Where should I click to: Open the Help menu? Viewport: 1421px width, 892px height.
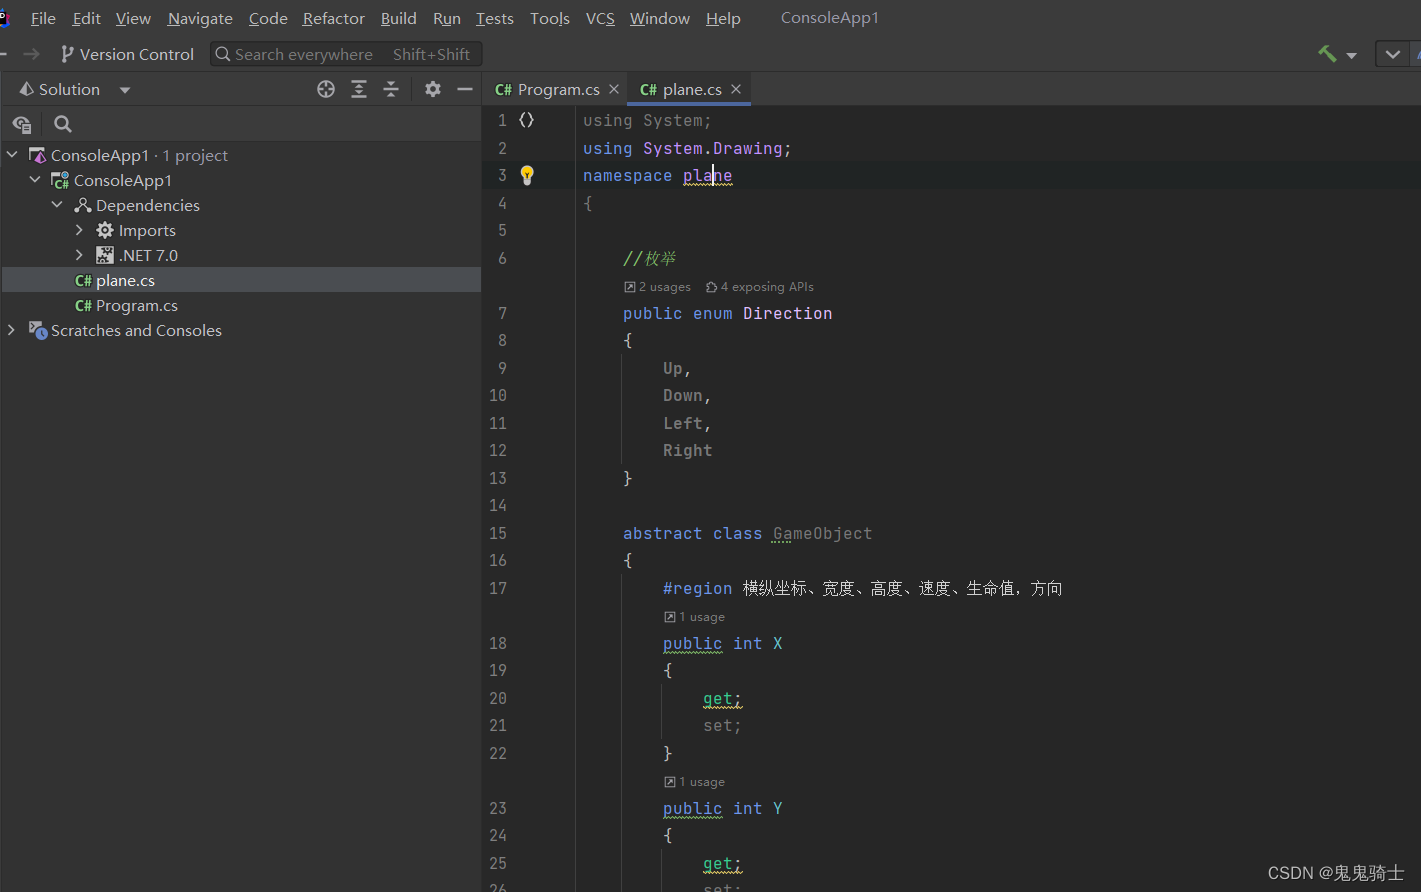point(723,18)
